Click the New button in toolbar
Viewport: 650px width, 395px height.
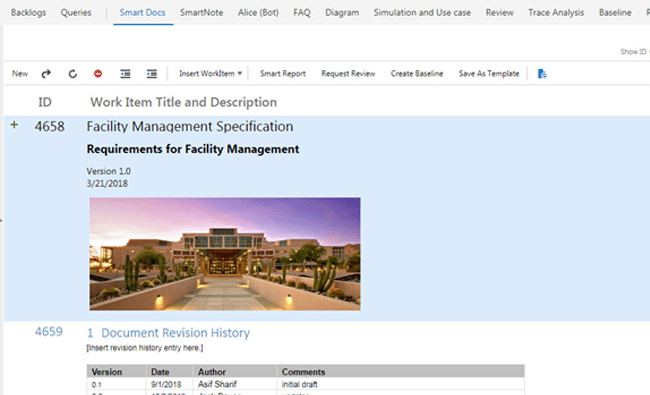point(20,74)
